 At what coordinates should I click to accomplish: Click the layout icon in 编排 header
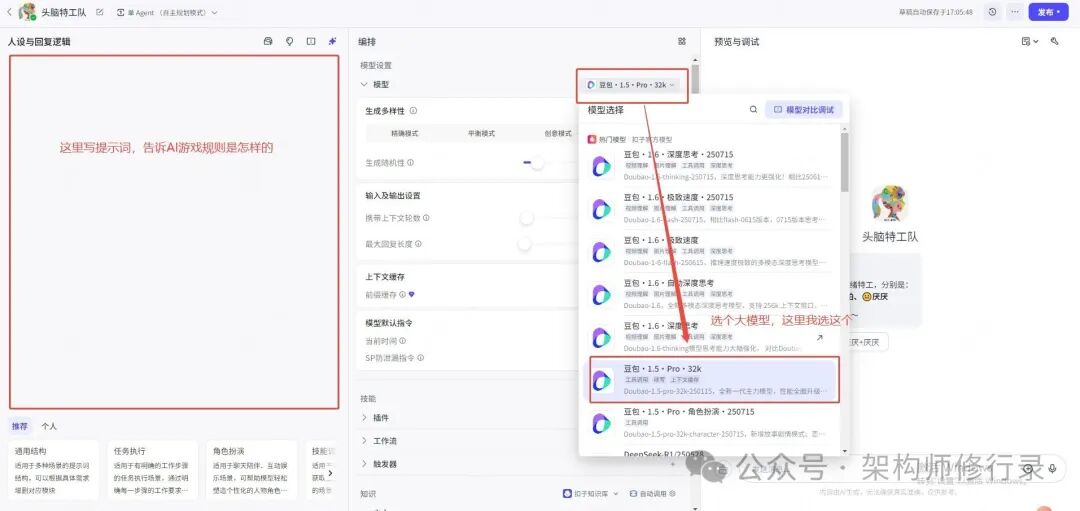[x=682, y=41]
